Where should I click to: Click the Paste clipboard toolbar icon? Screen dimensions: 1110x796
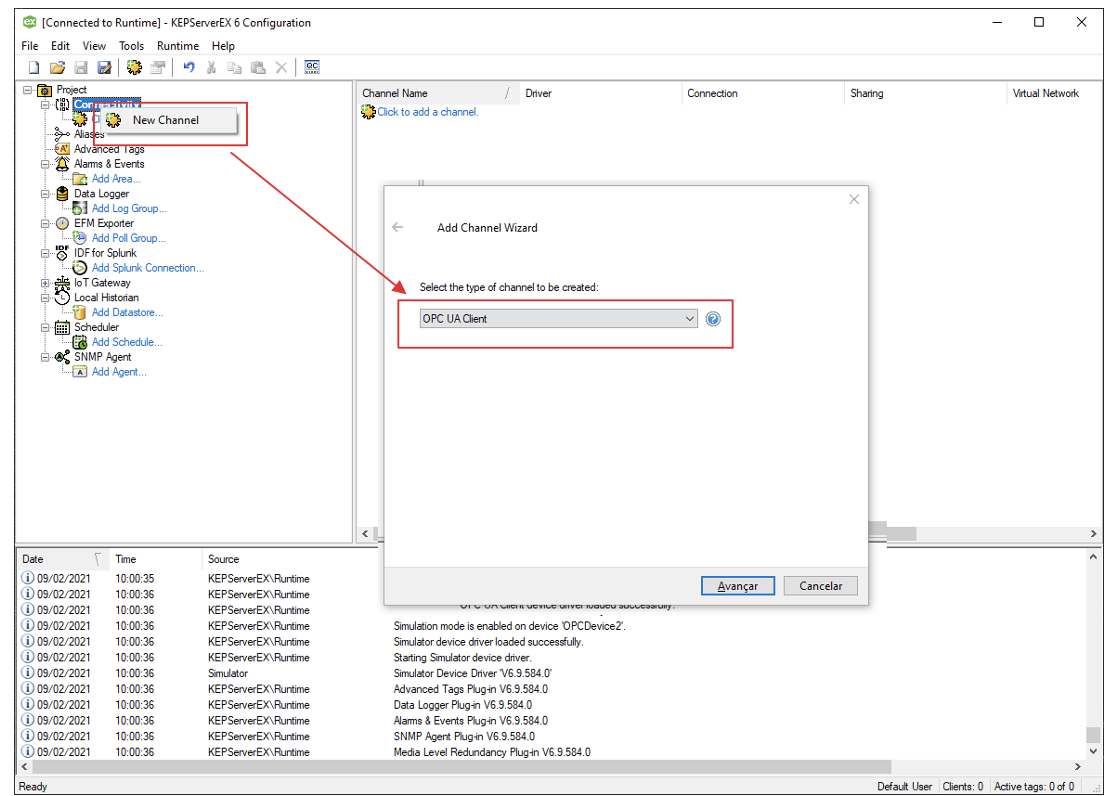(x=258, y=67)
